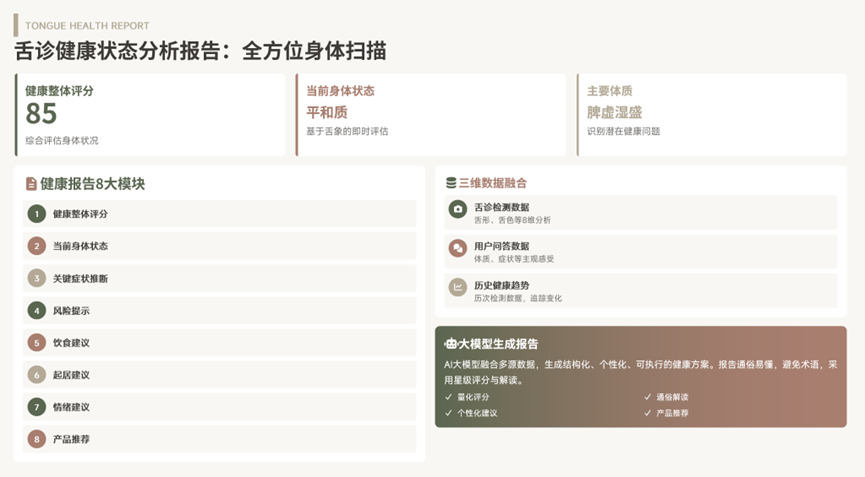Click the 健康整体评分 85 score card
The width and height of the screenshot is (865, 477).
(150, 115)
